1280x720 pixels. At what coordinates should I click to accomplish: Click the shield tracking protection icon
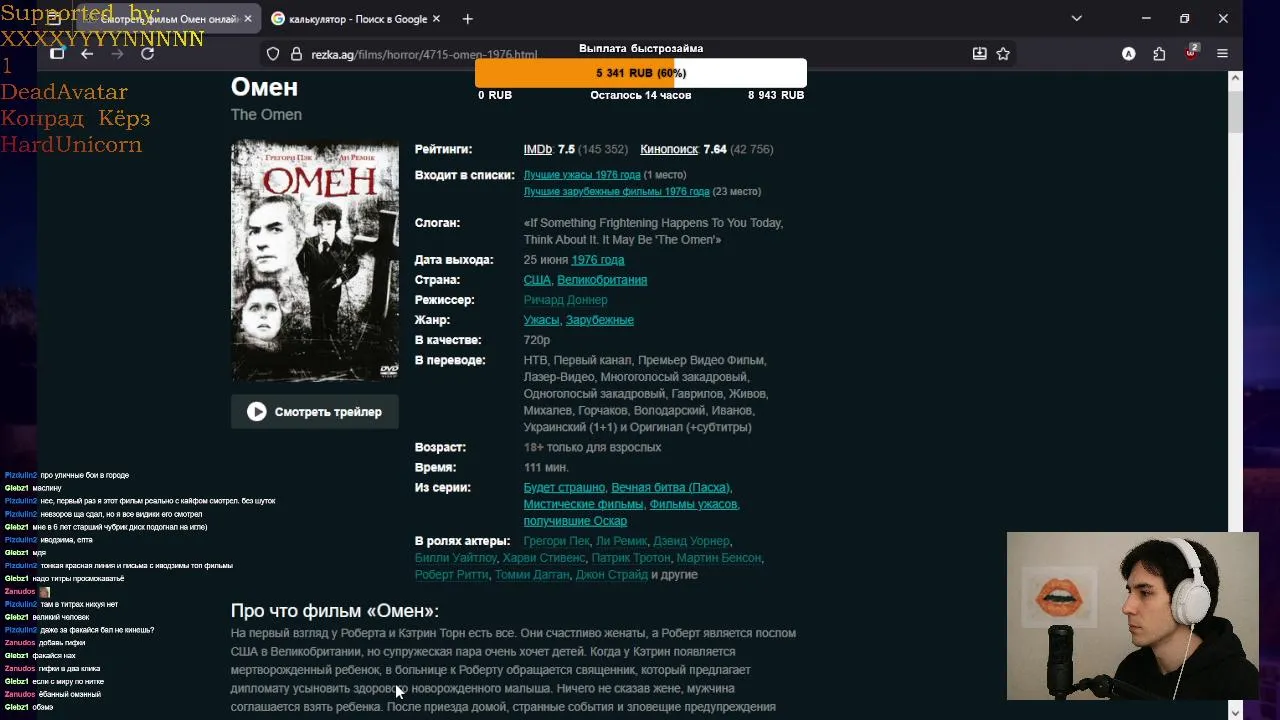[273, 54]
